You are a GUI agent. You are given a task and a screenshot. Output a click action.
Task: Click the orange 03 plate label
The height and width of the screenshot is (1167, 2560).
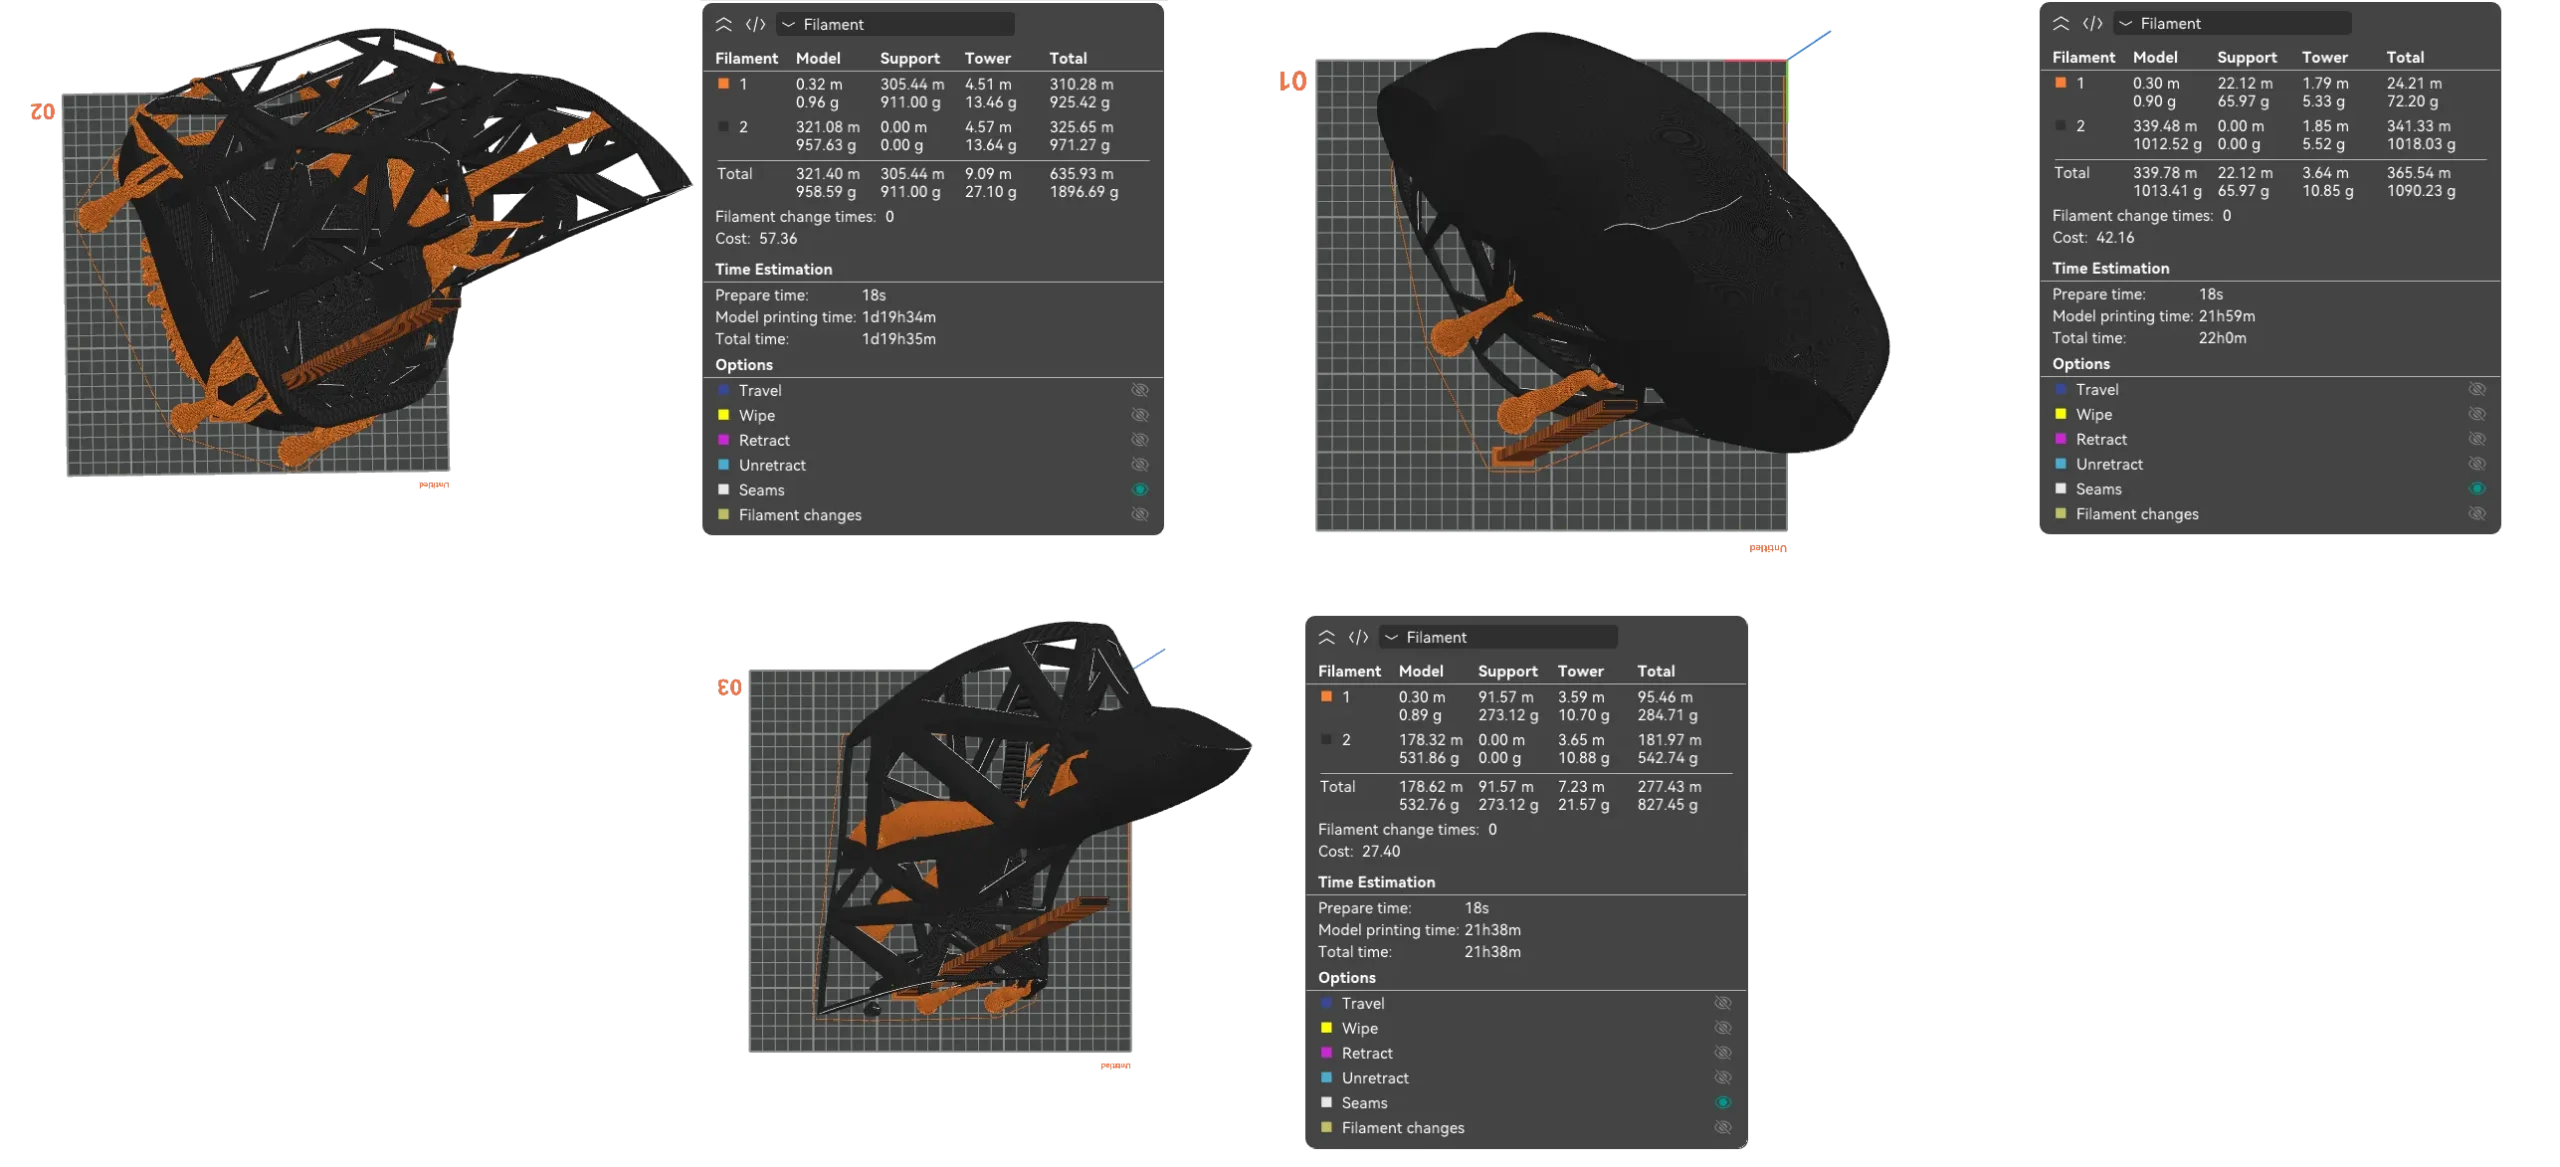pyautogui.click(x=729, y=687)
